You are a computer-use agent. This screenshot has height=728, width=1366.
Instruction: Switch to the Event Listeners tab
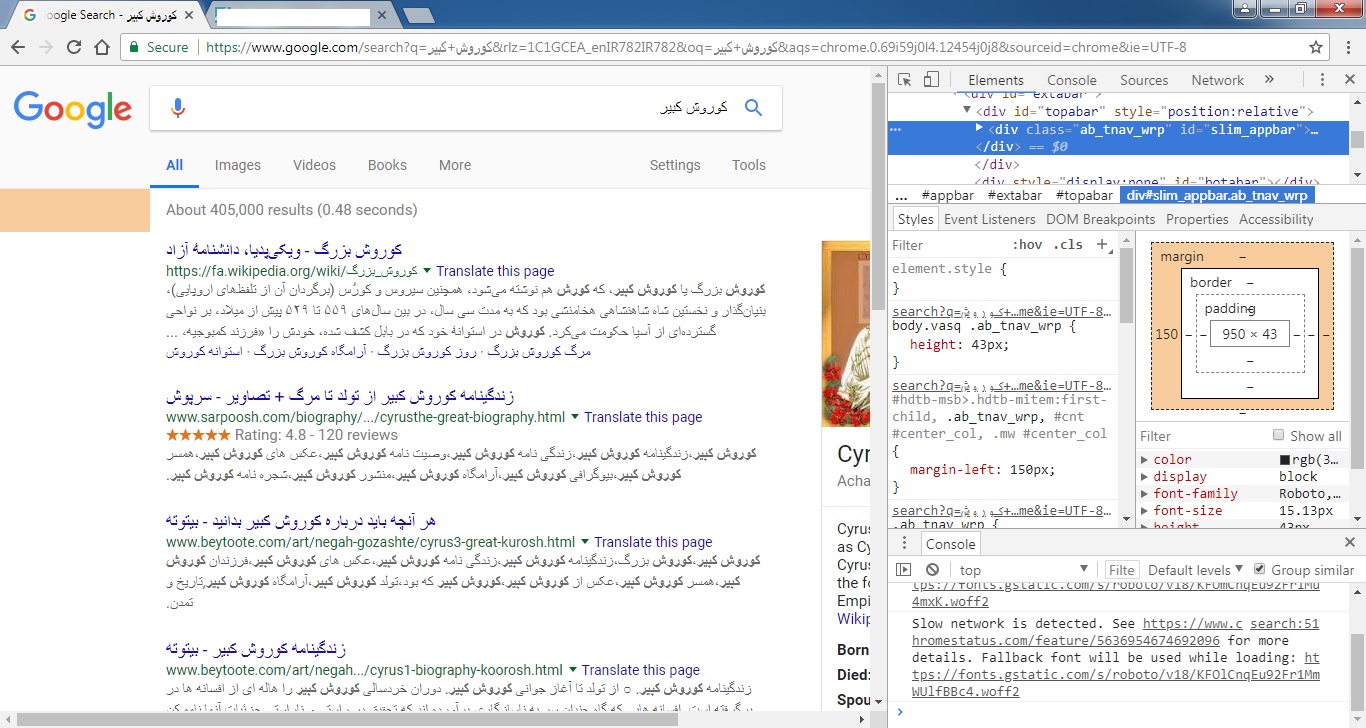pos(989,219)
